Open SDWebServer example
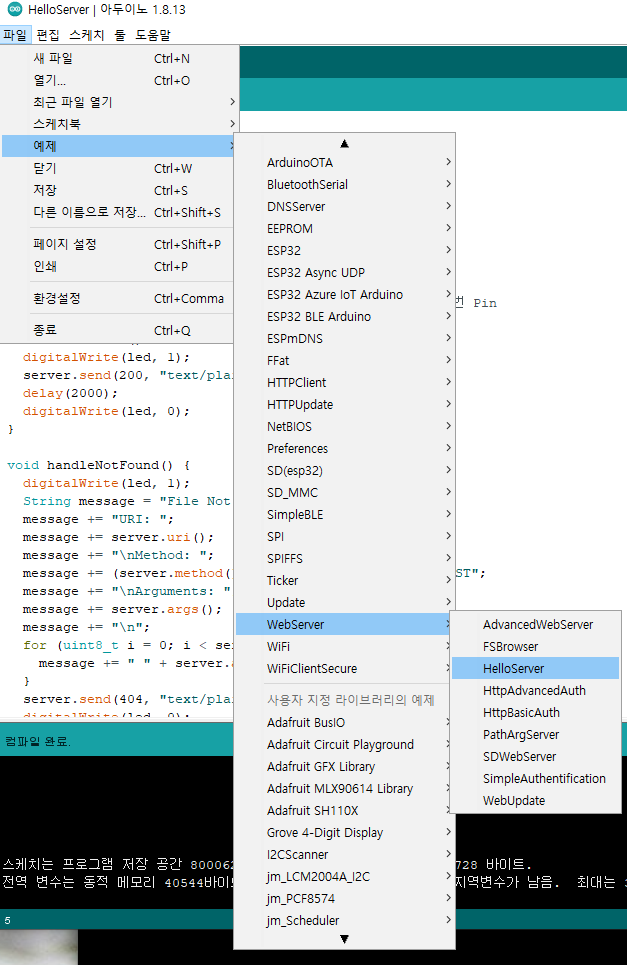 click(535, 757)
